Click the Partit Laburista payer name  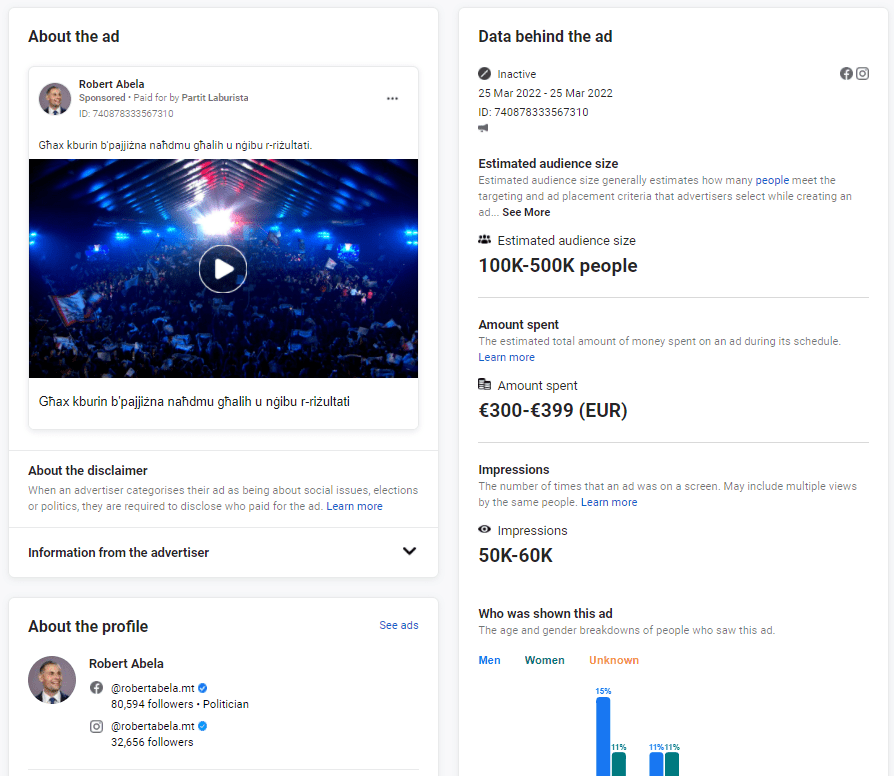coord(215,98)
